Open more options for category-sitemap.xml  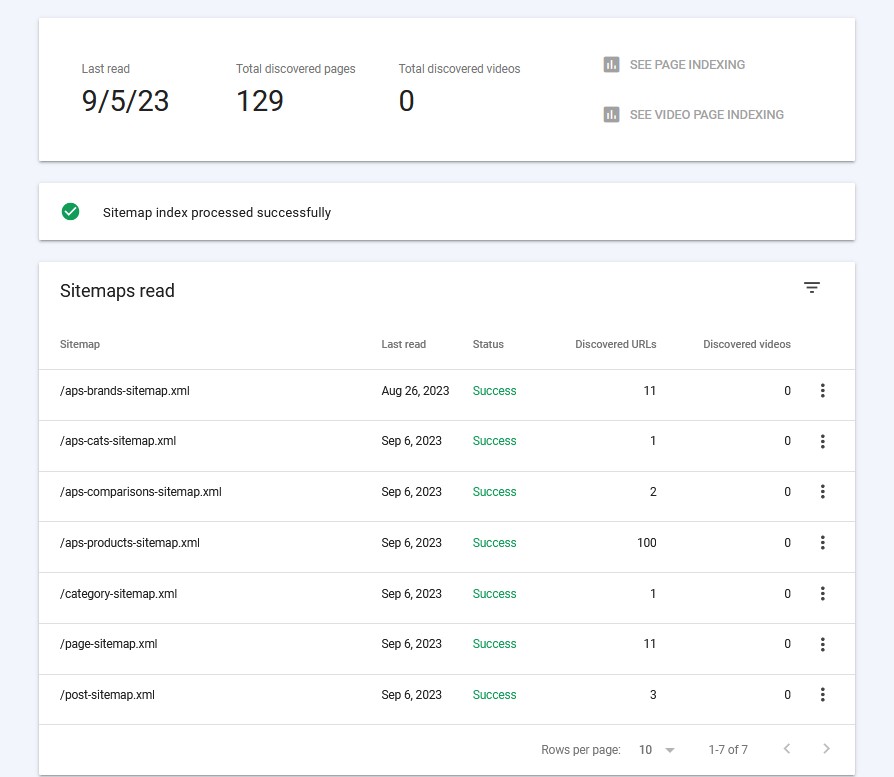pos(823,593)
